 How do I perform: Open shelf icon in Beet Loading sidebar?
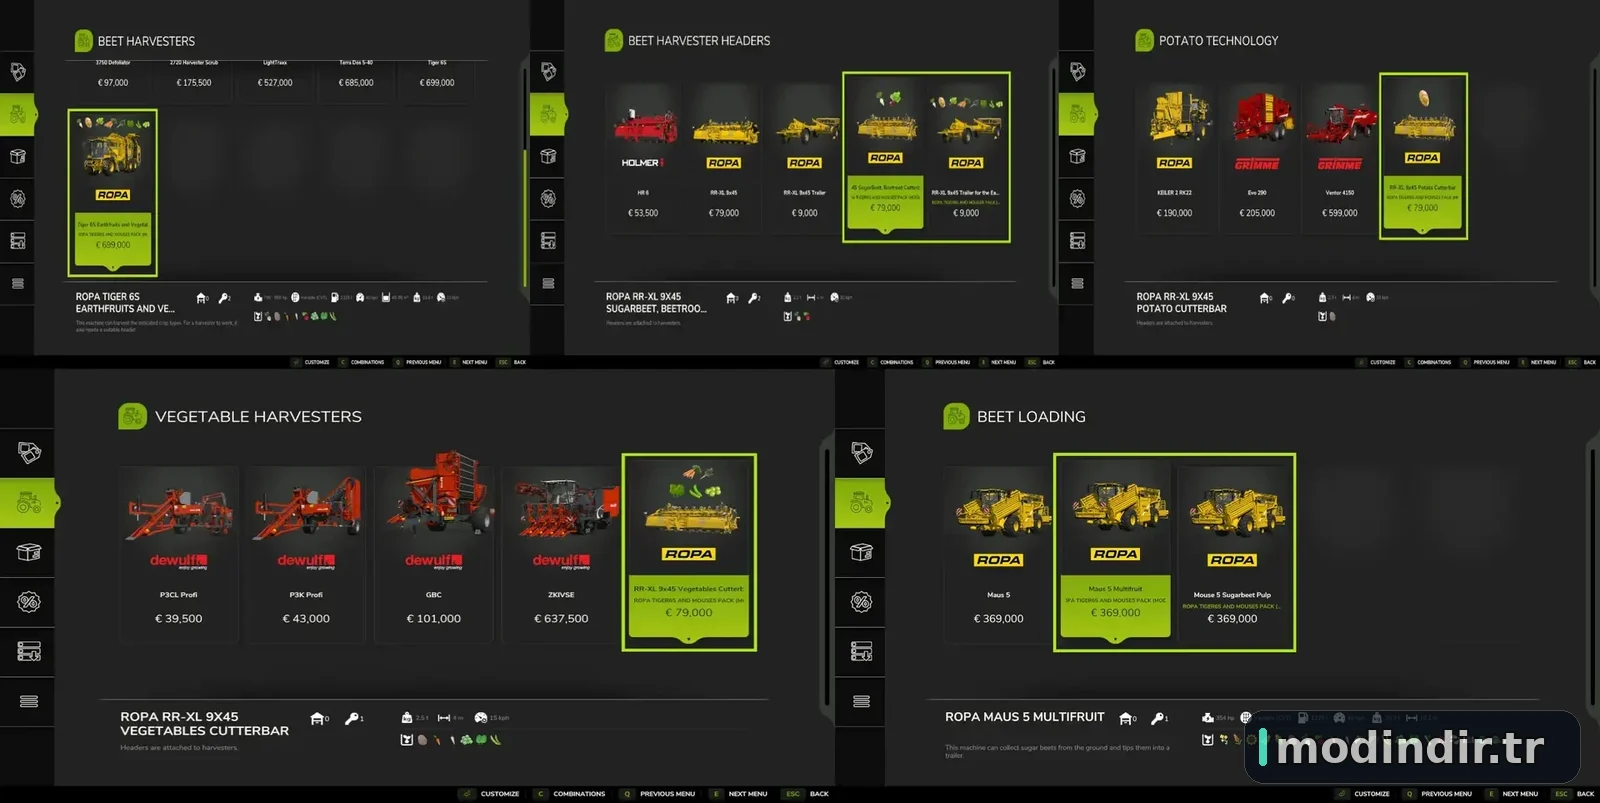point(861,652)
